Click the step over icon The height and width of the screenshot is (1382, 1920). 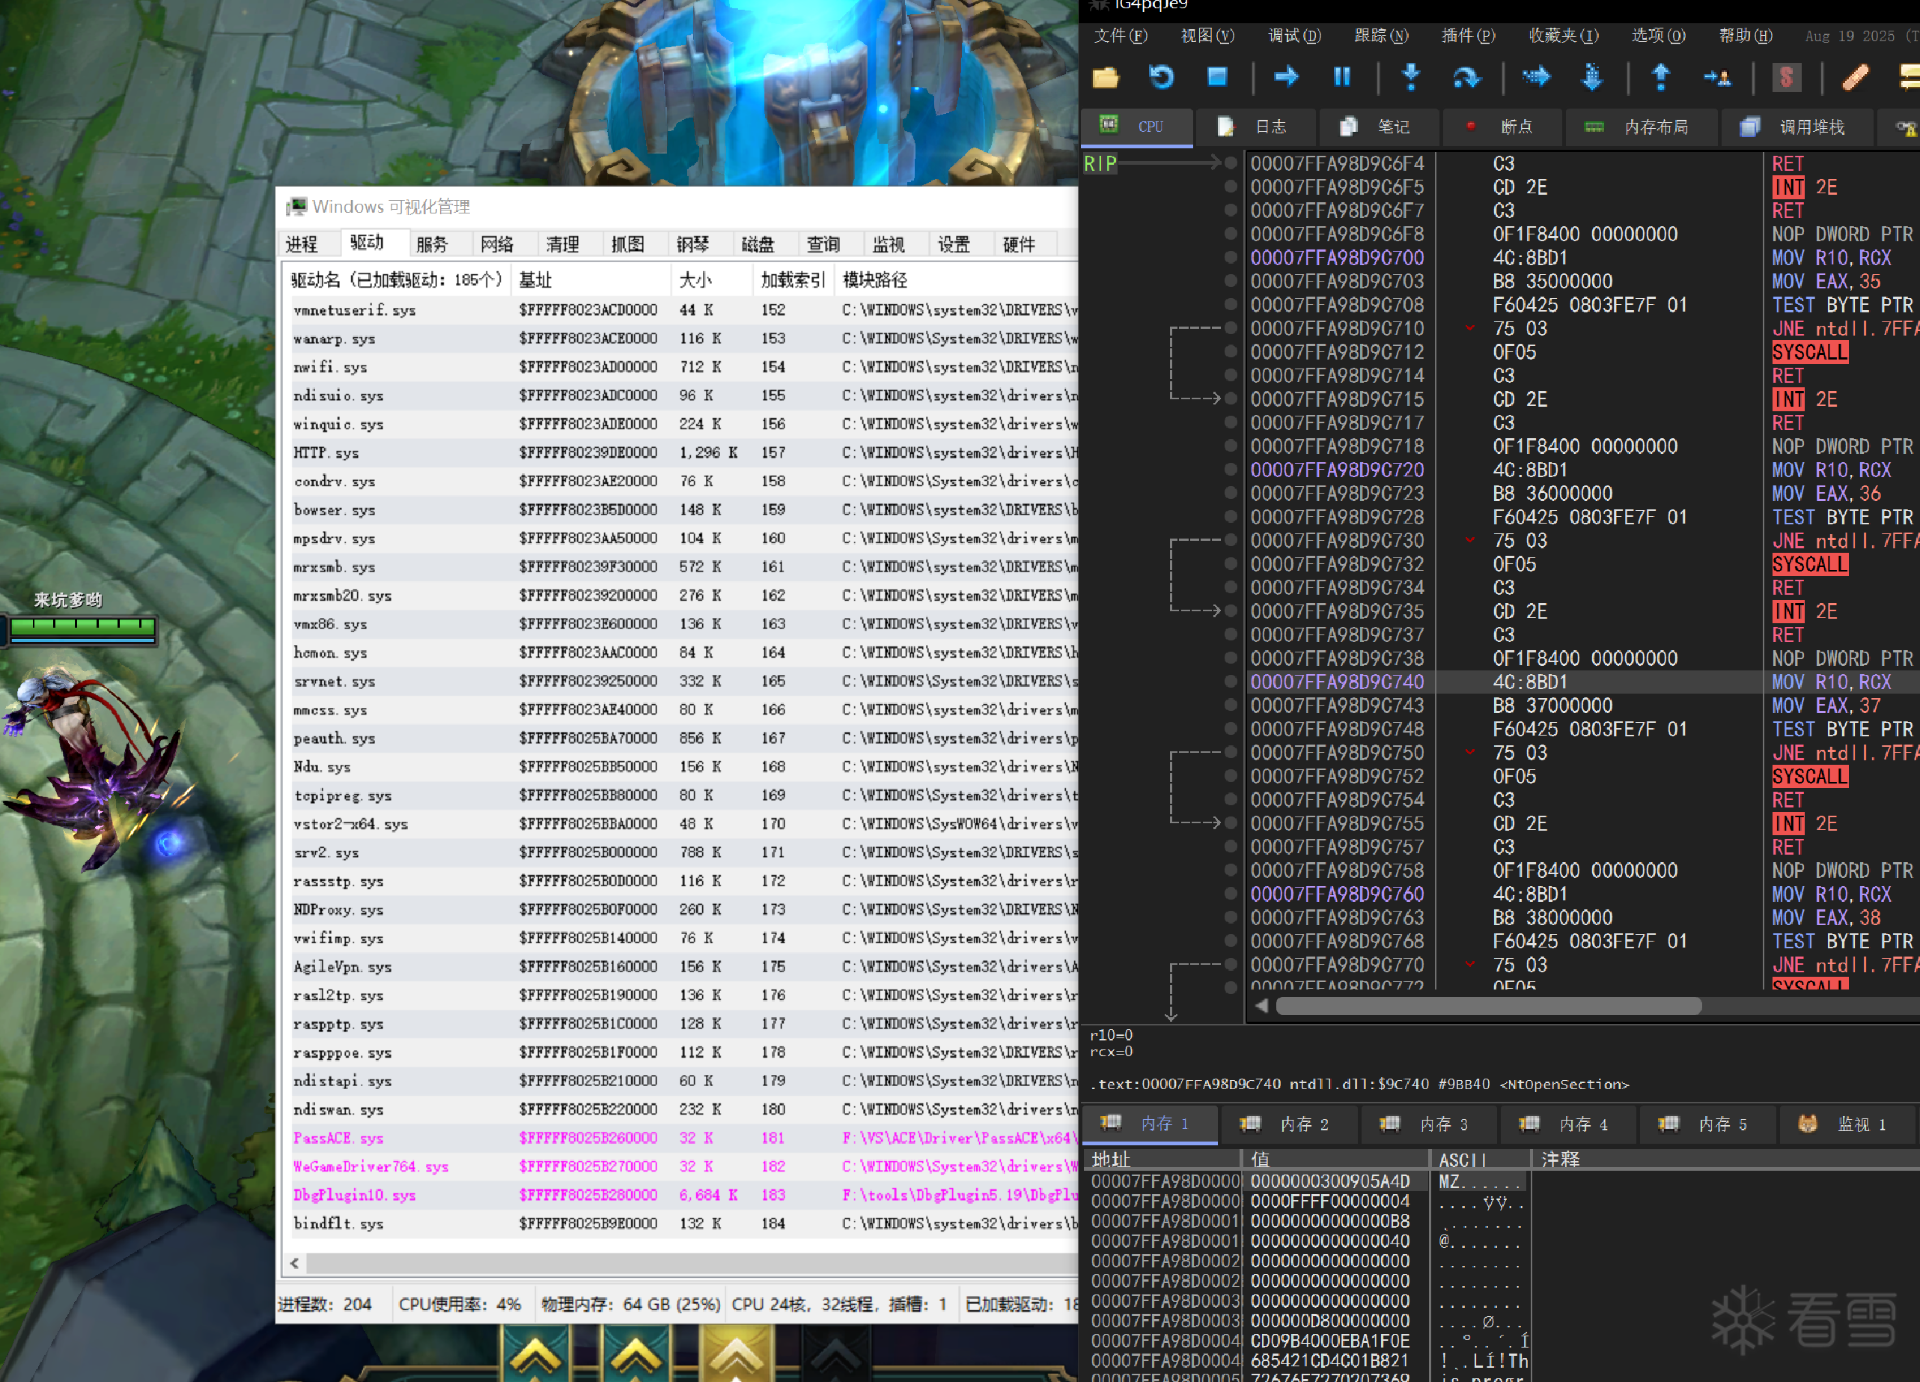point(1466,77)
